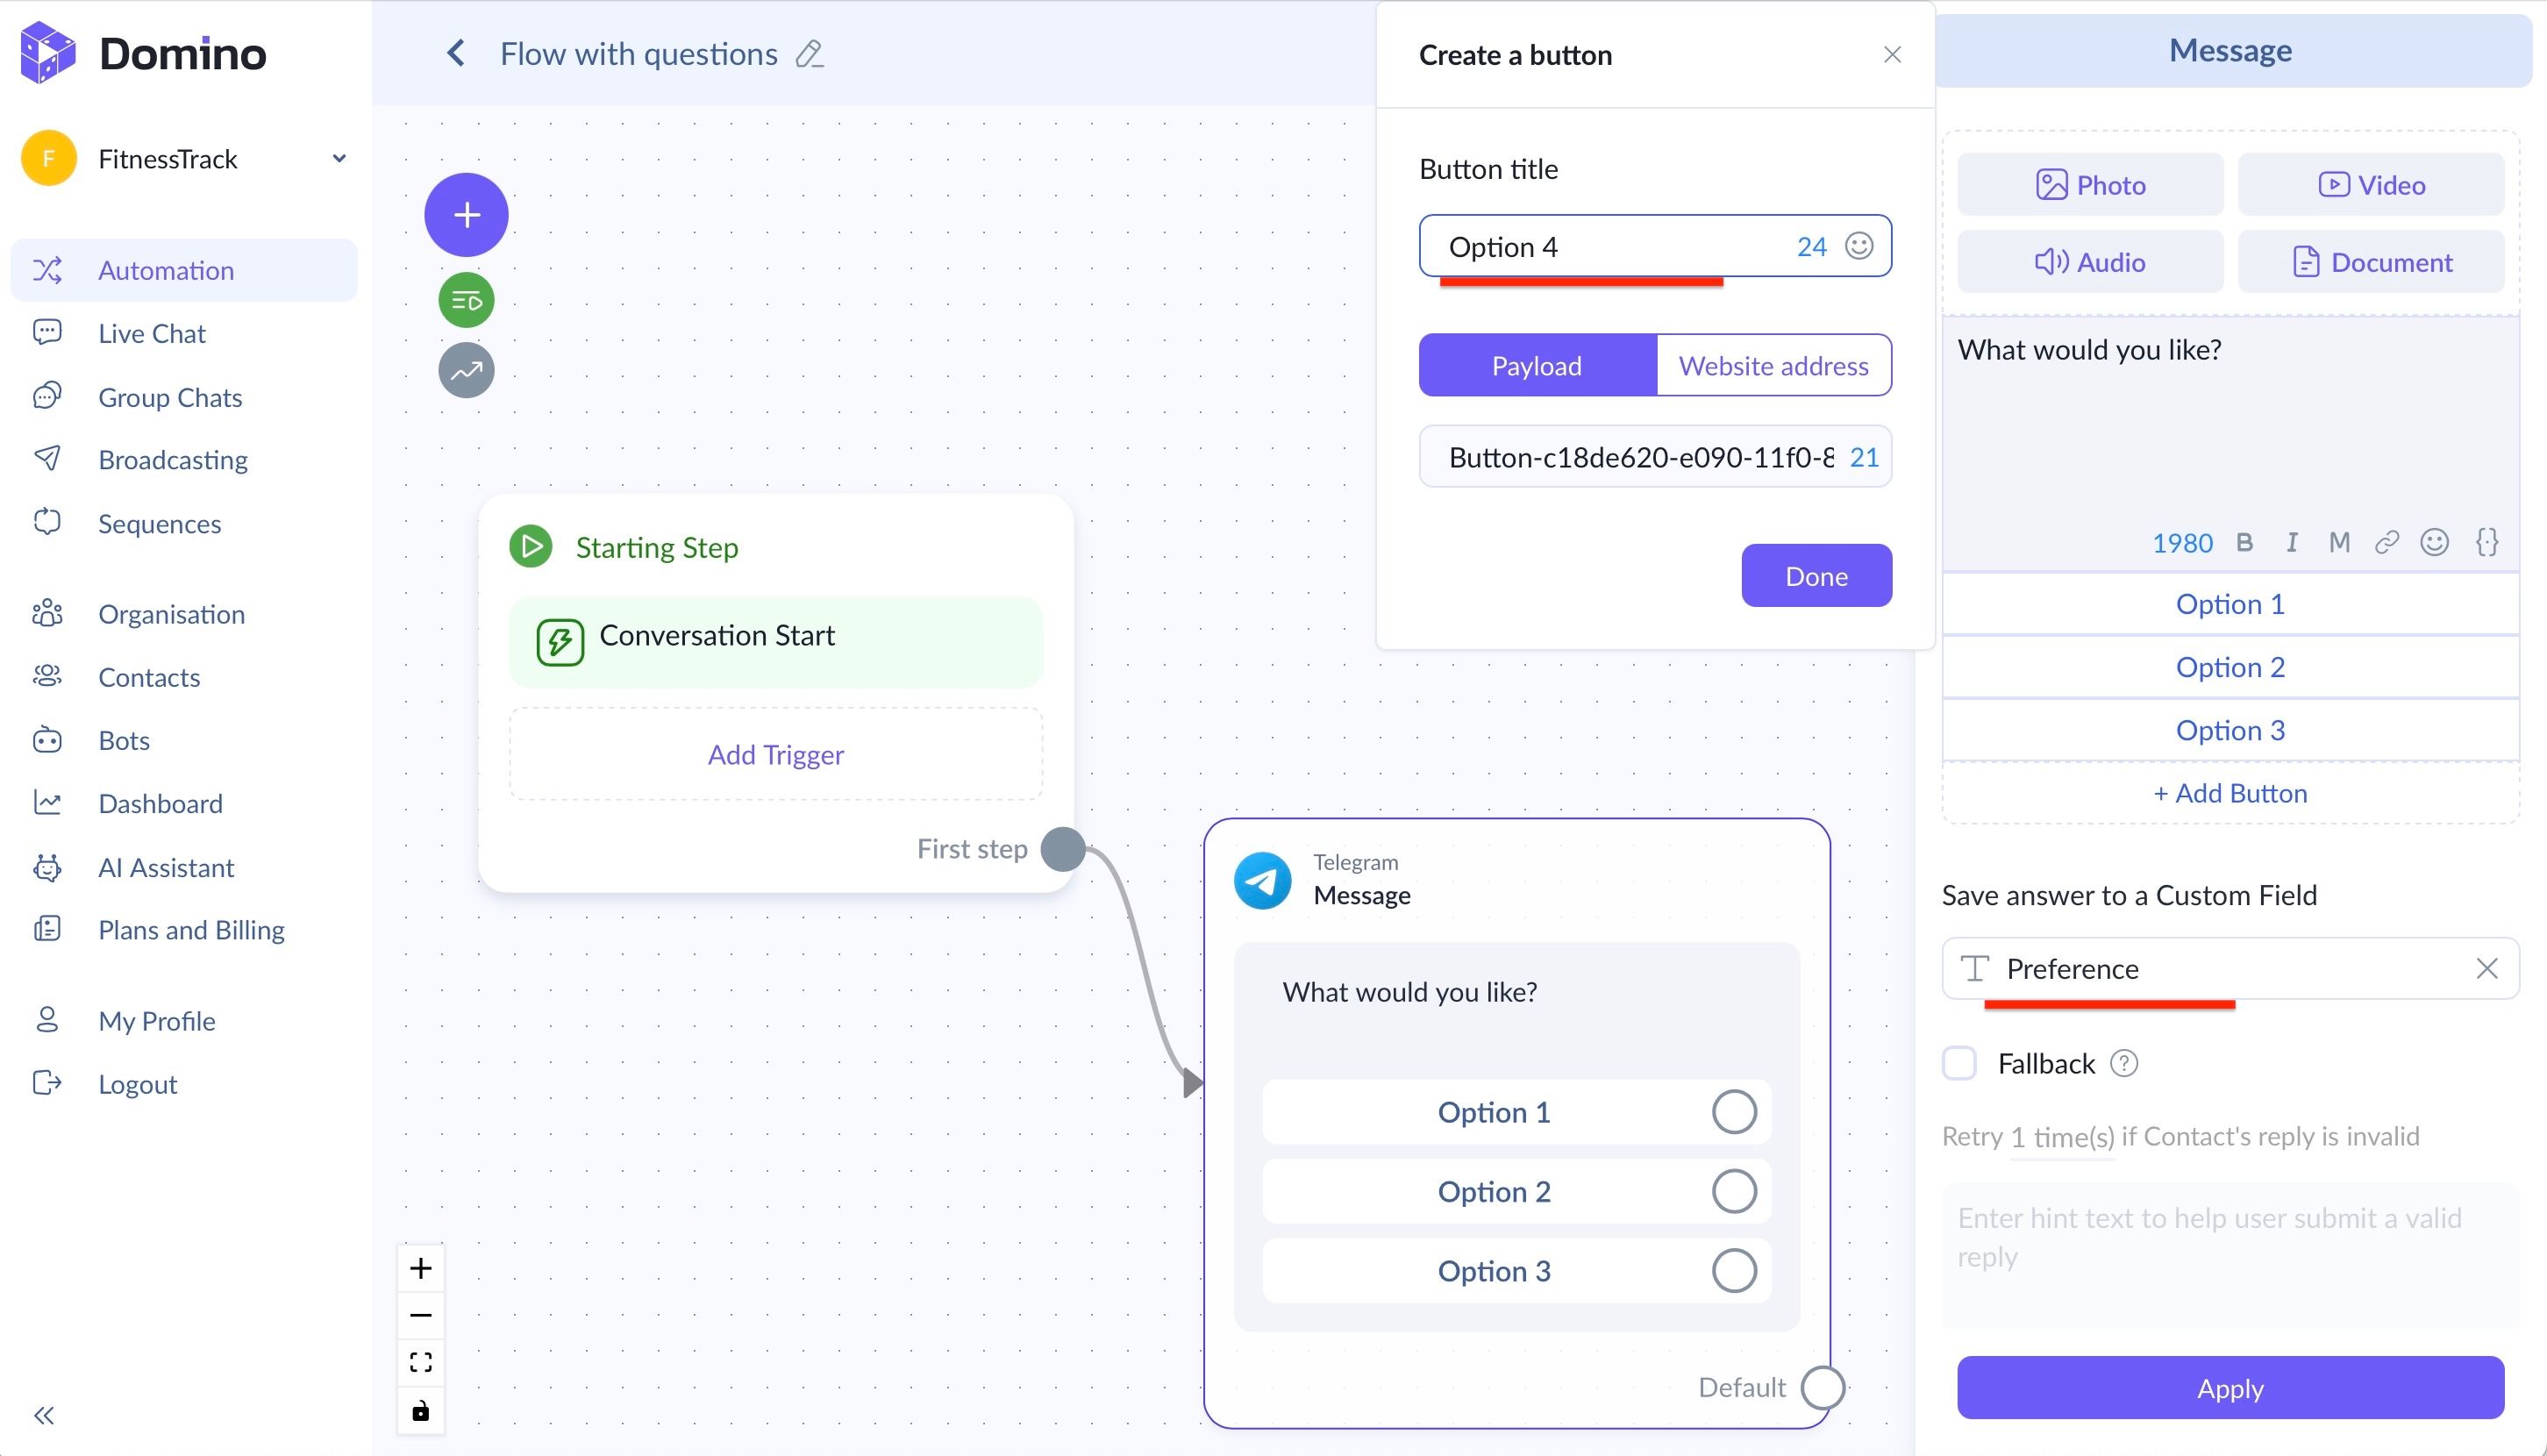This screenshot has height=1456, width=2547.
Task: Click the + Add Button link
Action: pyautogui.click(x=2230, y=793)
